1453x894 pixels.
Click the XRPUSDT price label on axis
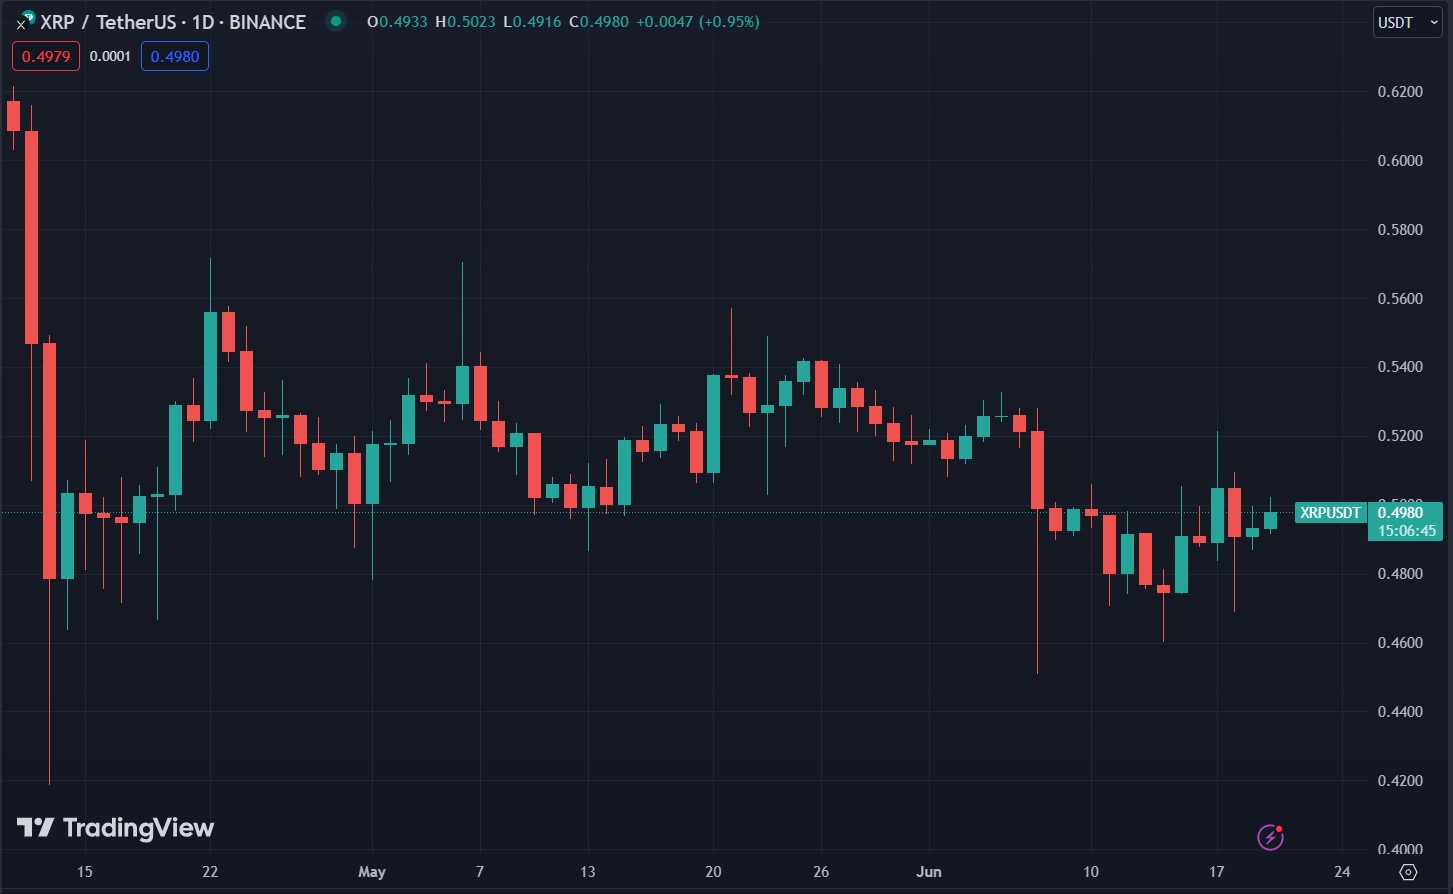tap(1330, 513)
